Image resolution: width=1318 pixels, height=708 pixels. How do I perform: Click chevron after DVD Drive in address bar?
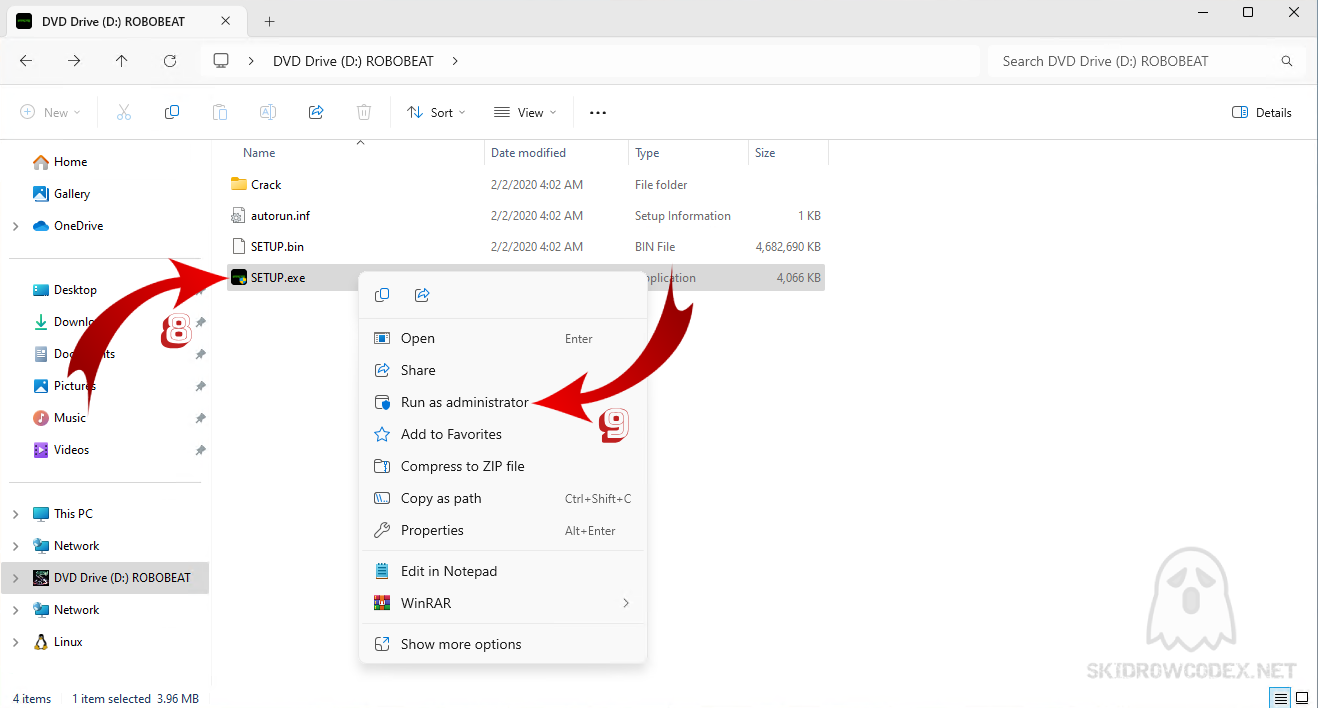pos(455,61)
